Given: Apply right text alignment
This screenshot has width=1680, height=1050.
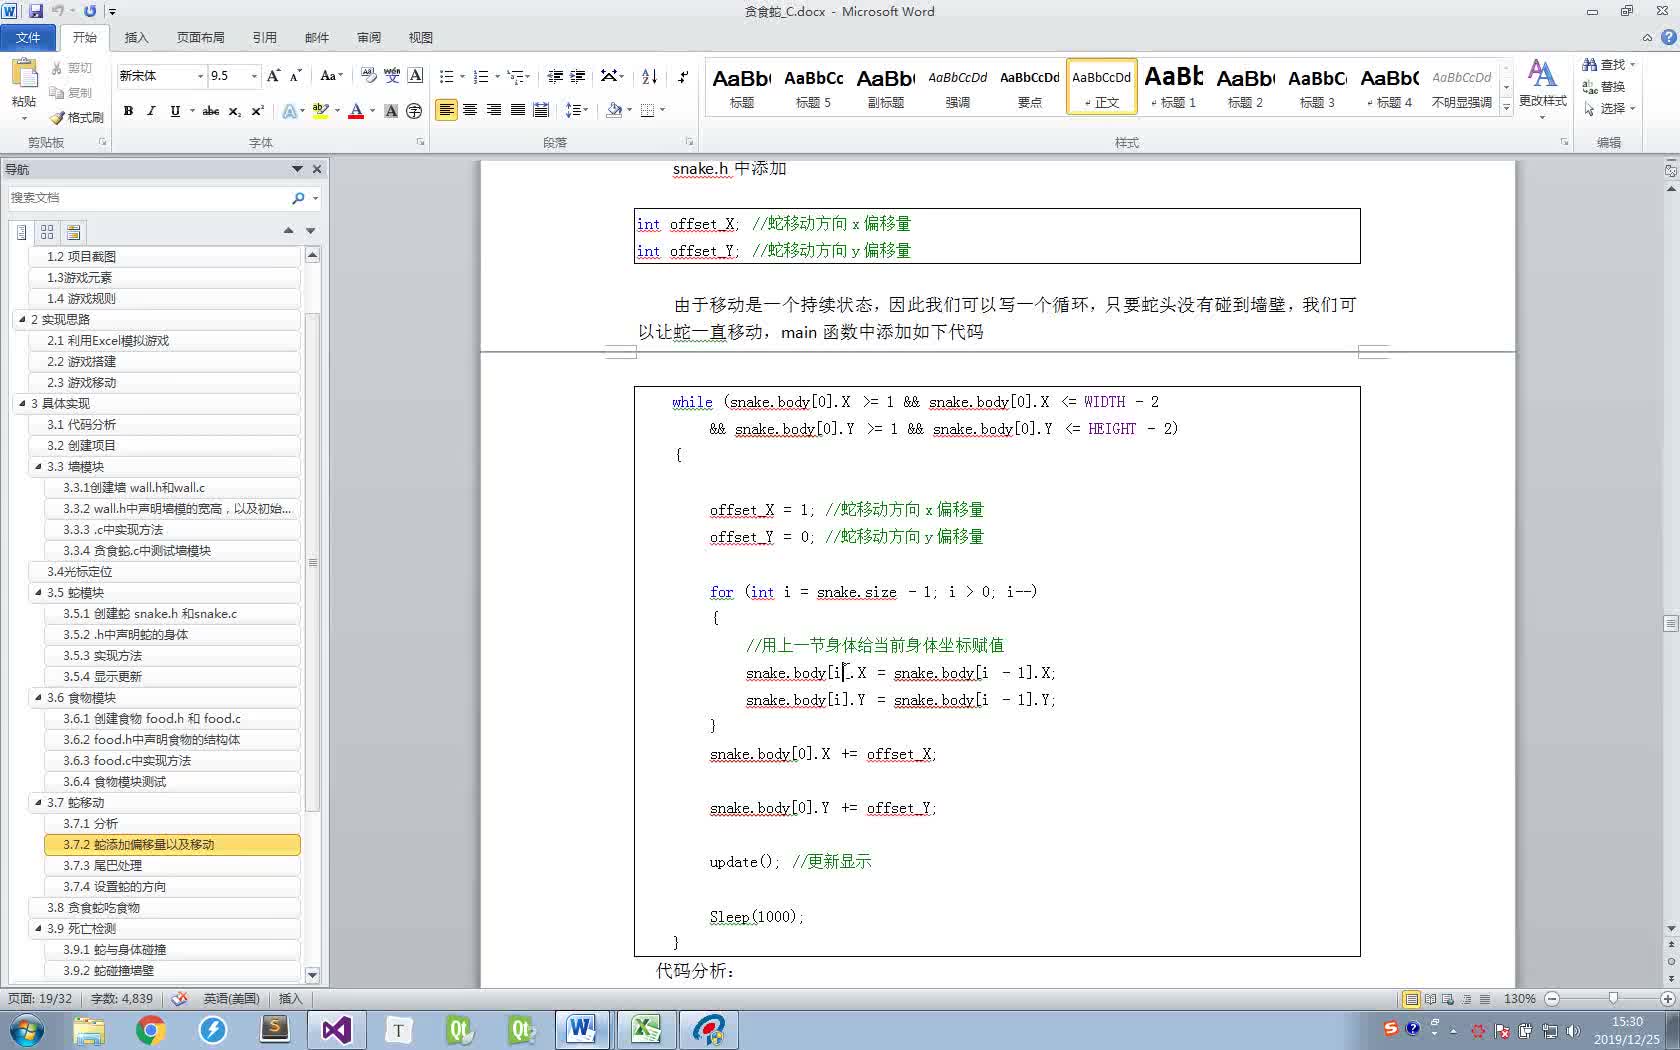Looking at the screenshot, I should click(493, 110).
